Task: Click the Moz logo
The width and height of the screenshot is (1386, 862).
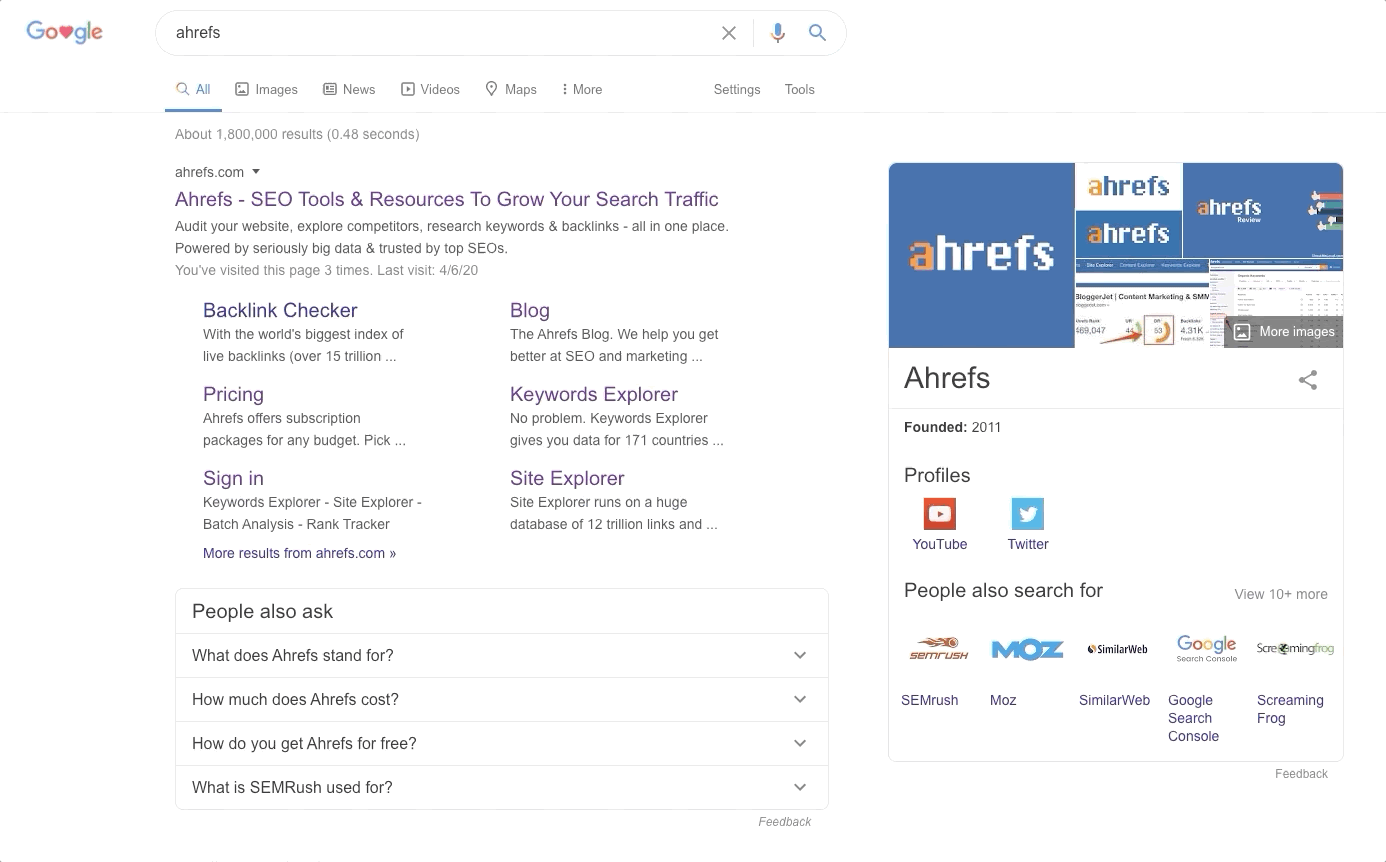Action: click(x=1027, y=649)
